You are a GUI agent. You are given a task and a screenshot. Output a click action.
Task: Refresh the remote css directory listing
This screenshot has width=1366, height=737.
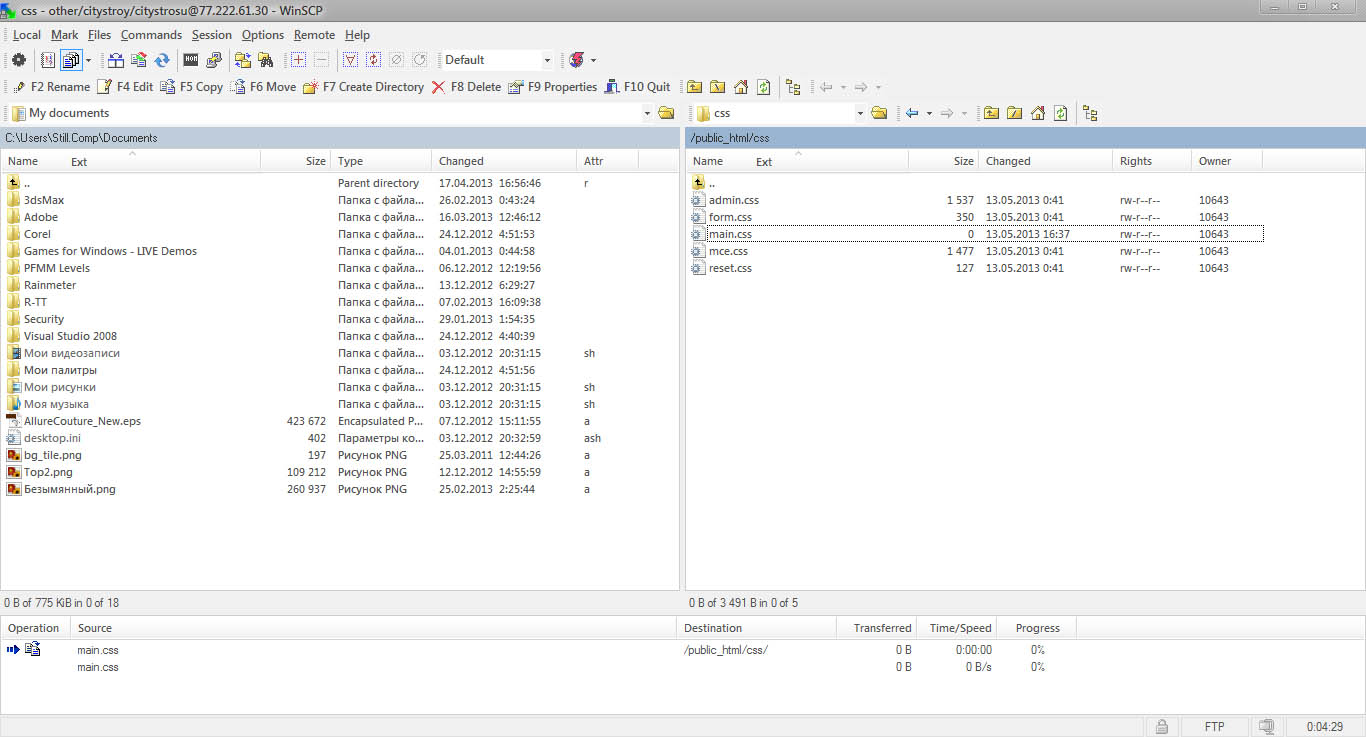[x=1061, y=113]
